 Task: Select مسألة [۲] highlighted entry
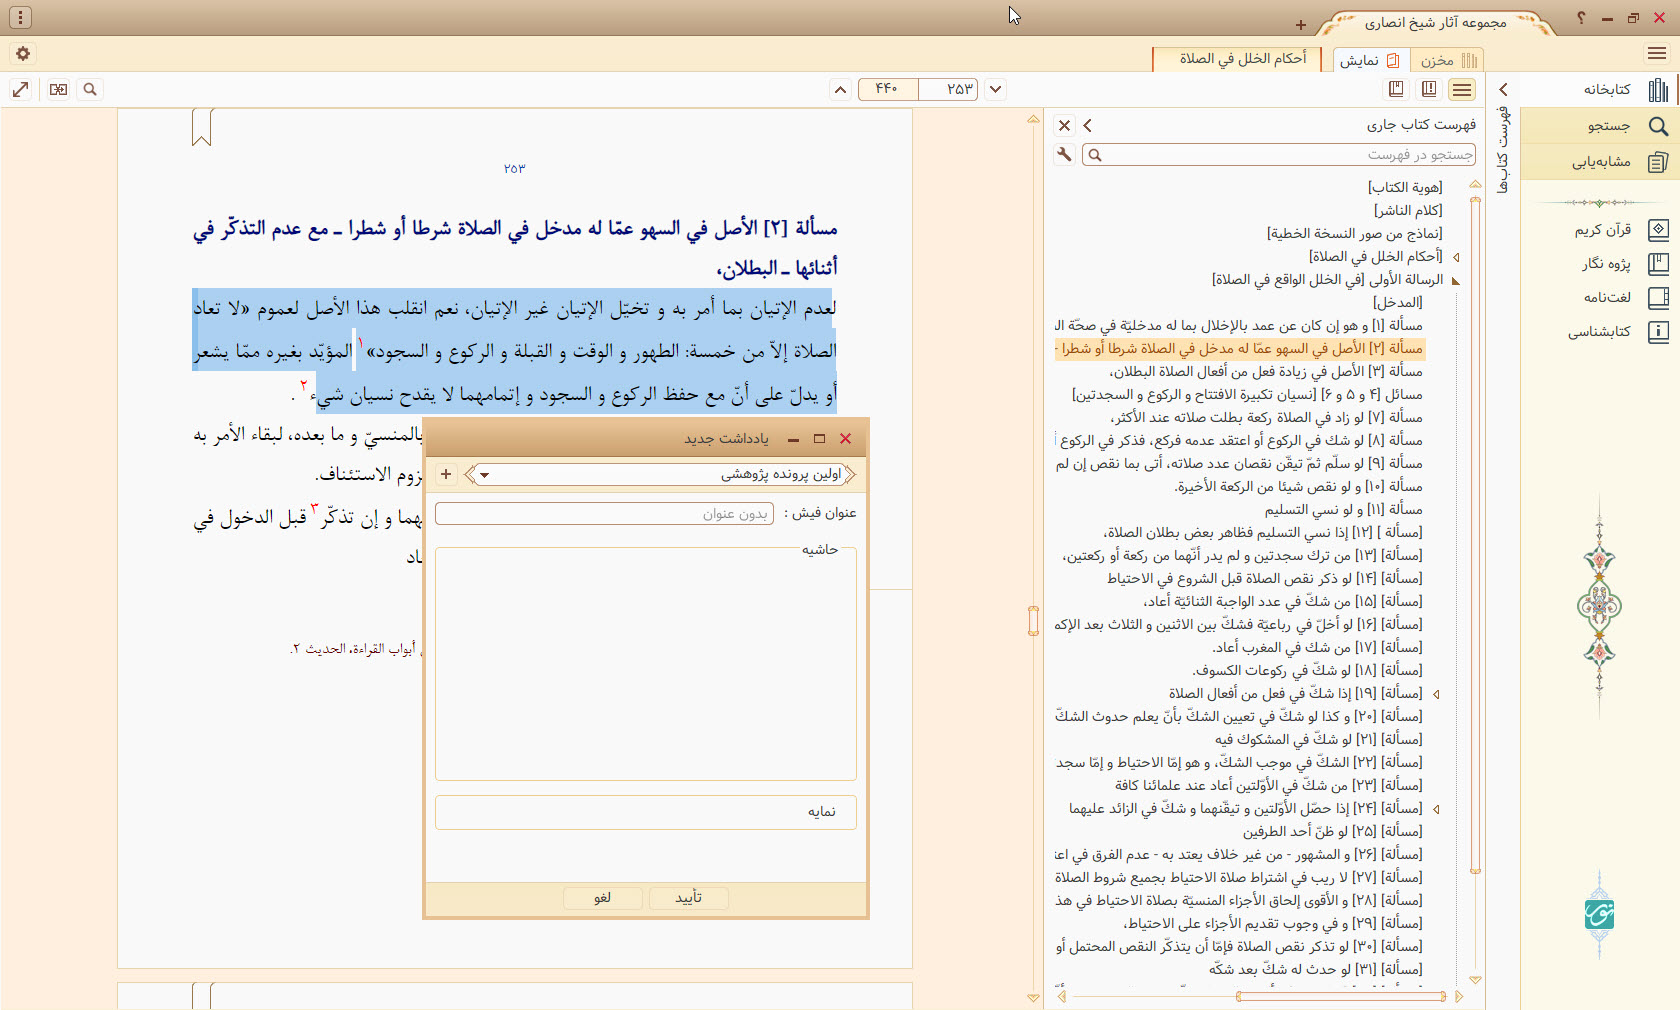click(x=1240, y=348)
